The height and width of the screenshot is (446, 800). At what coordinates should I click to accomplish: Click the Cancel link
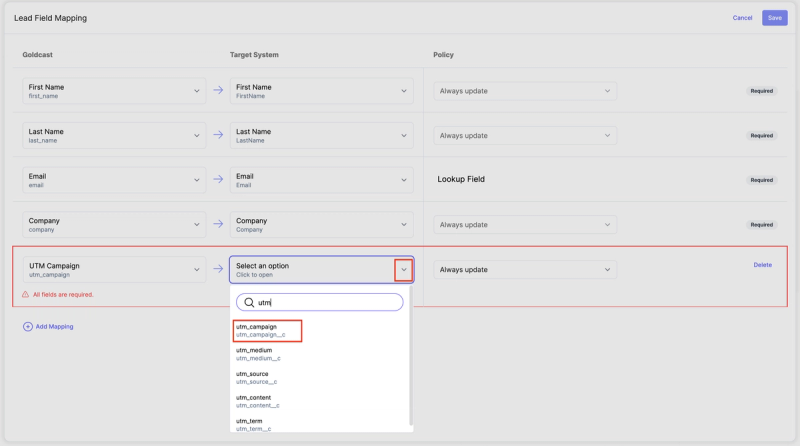pos(742,18)
